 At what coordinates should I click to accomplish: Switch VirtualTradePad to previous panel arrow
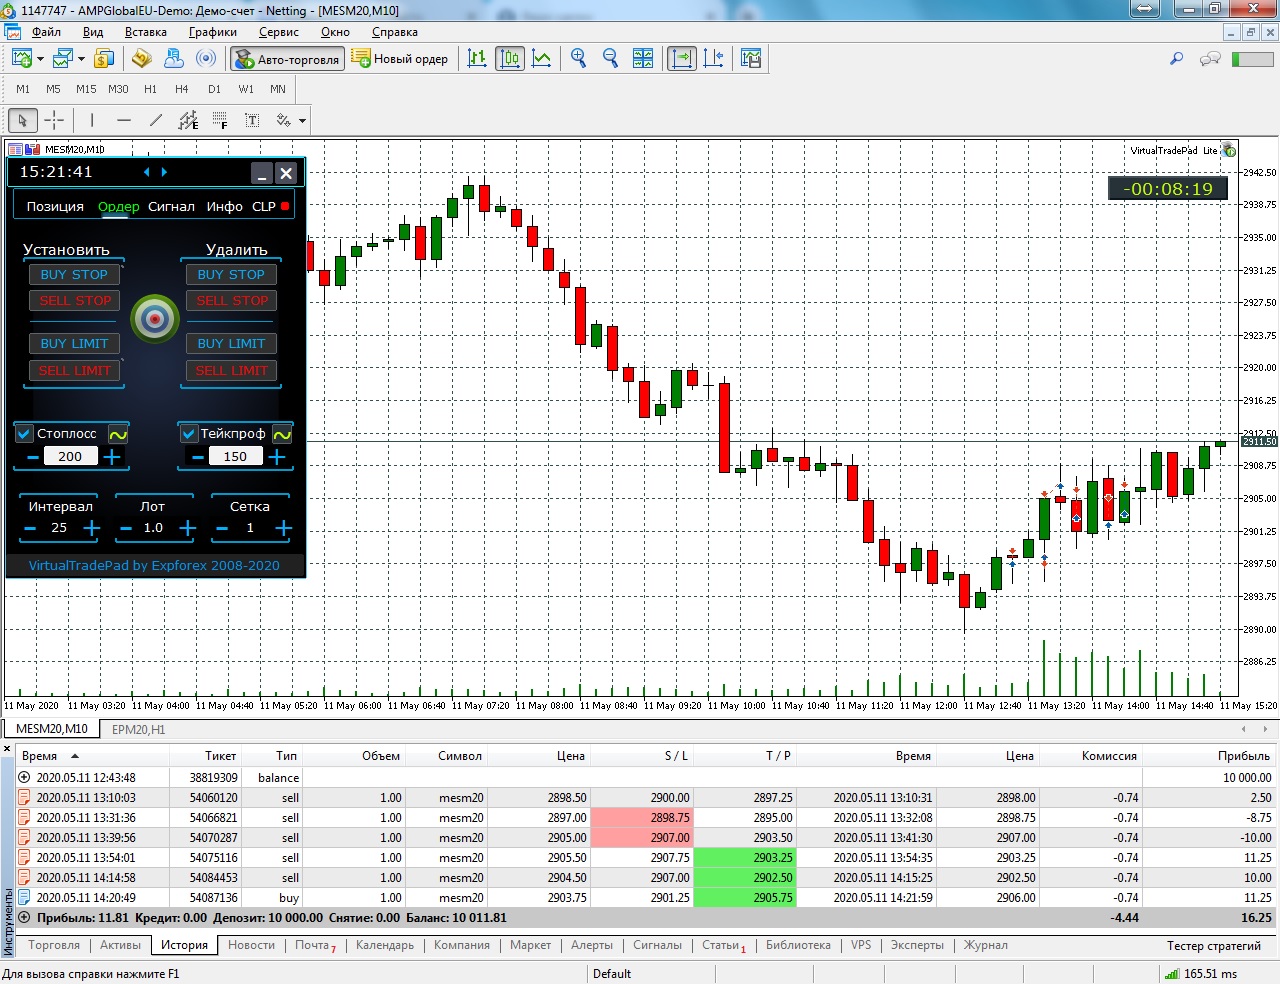[146, 172]
